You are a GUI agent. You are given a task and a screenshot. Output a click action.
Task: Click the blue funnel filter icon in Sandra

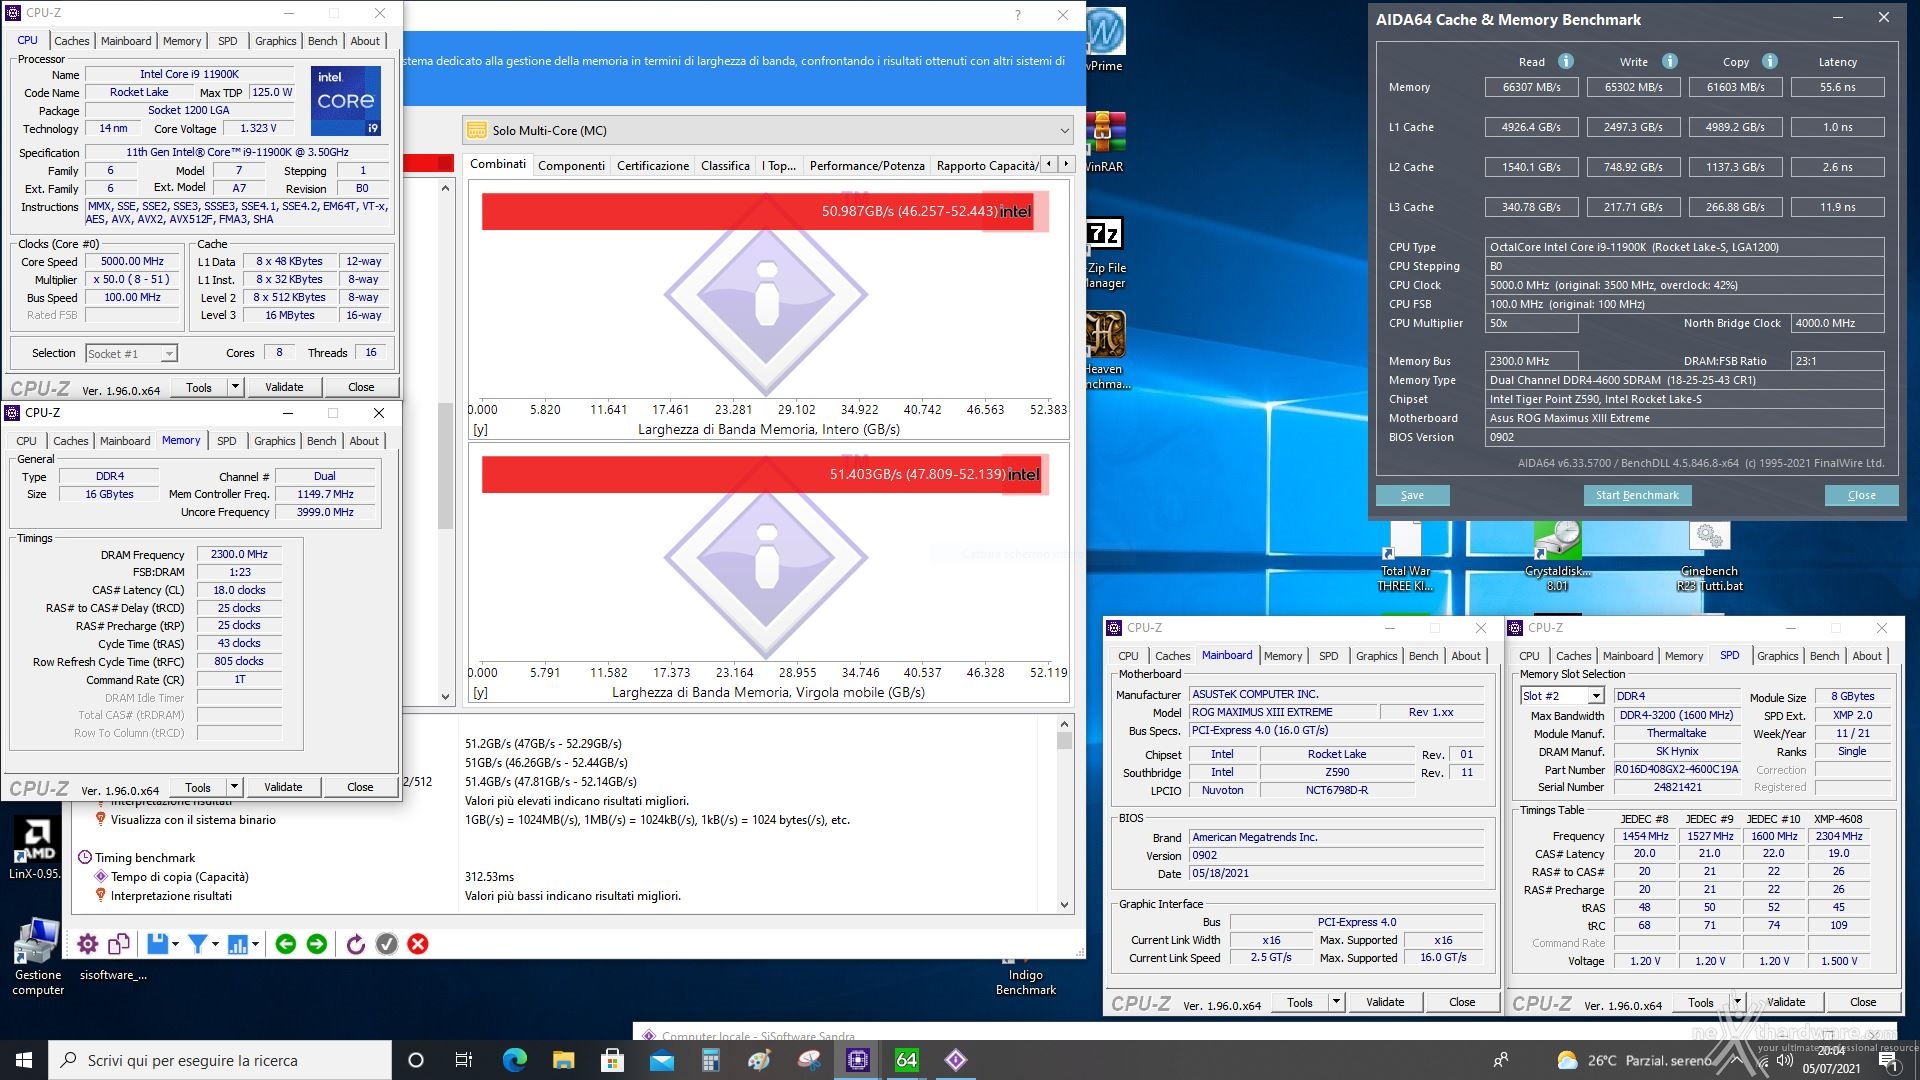tap(197, 944)
